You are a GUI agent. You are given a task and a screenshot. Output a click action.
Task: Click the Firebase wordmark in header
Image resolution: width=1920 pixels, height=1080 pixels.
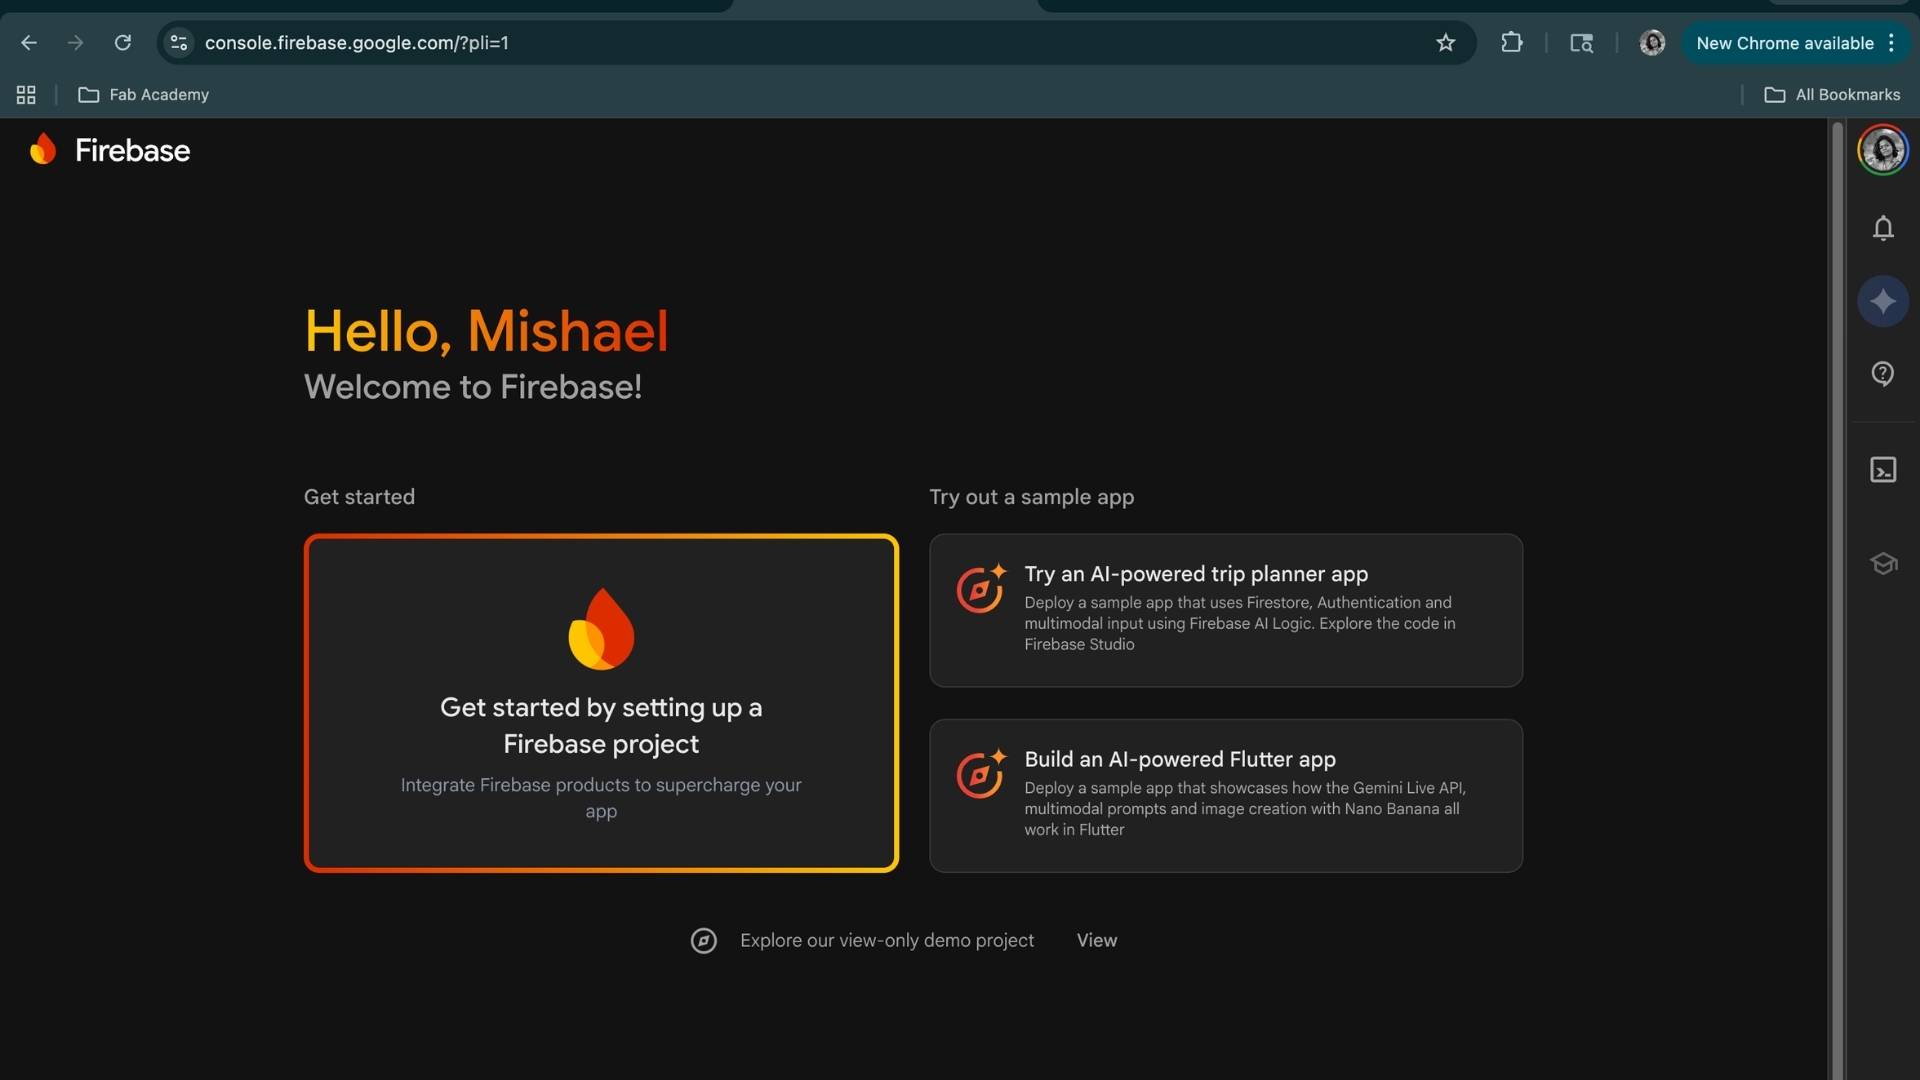pos(132,150)
